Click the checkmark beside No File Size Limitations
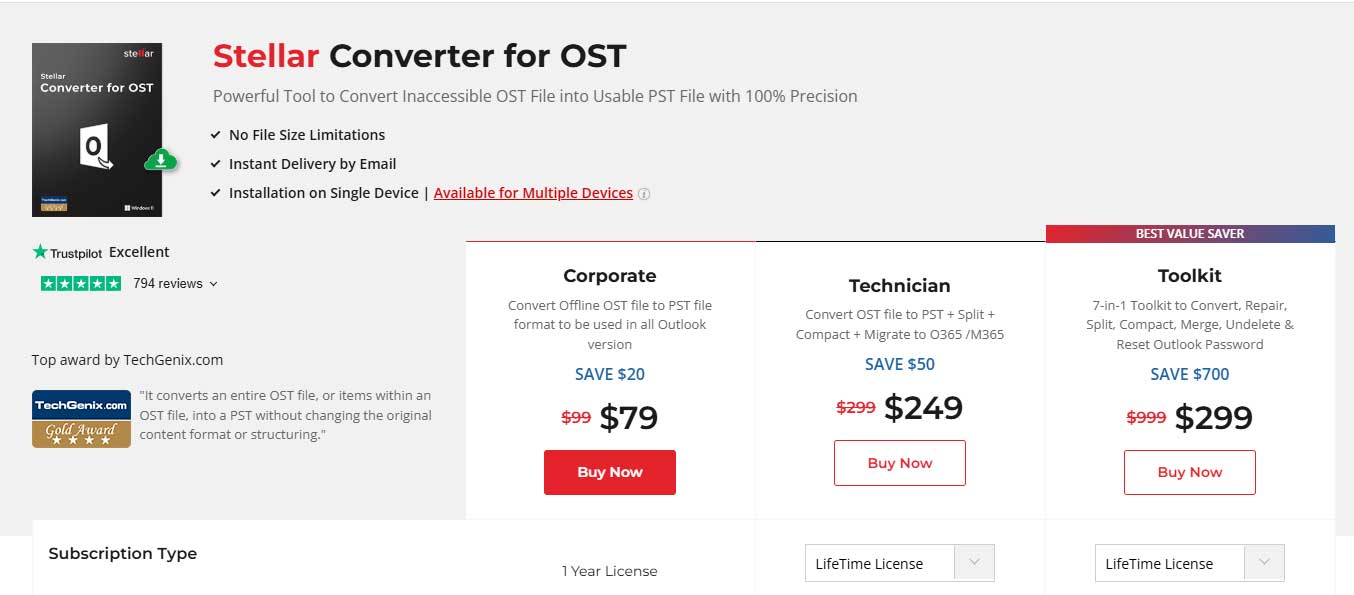This screenshot has height=595, width=1354. pyautogui.click(x=215, y=134)
